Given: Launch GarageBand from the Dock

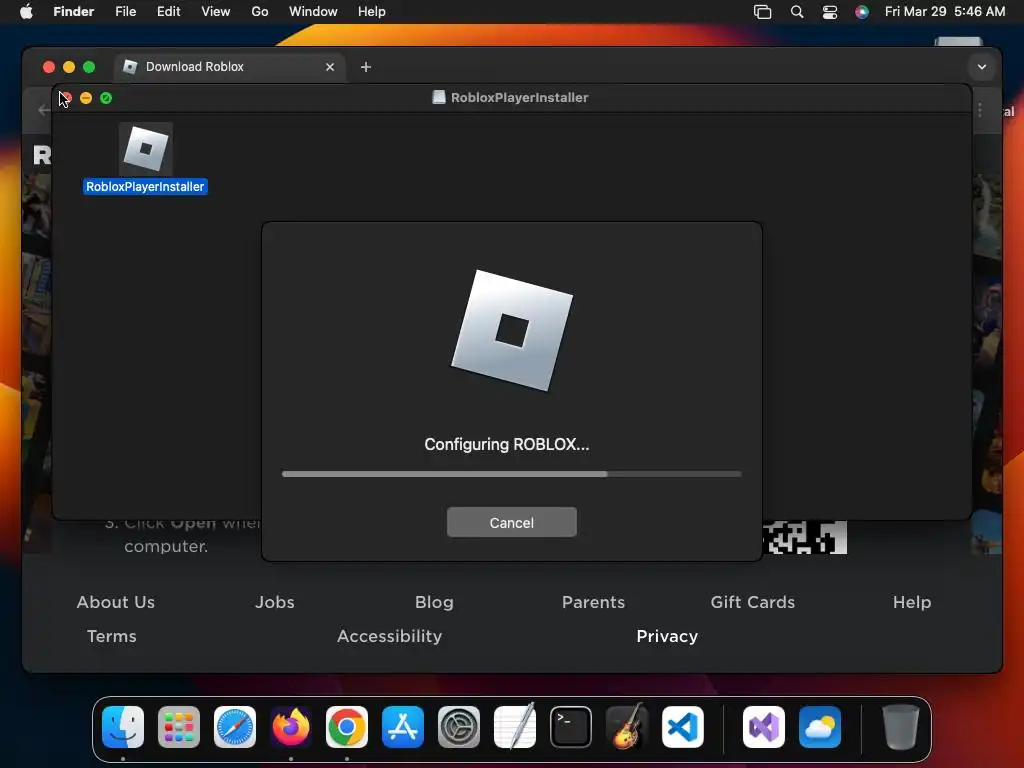Looking at the screenshot, I should 627,727.
